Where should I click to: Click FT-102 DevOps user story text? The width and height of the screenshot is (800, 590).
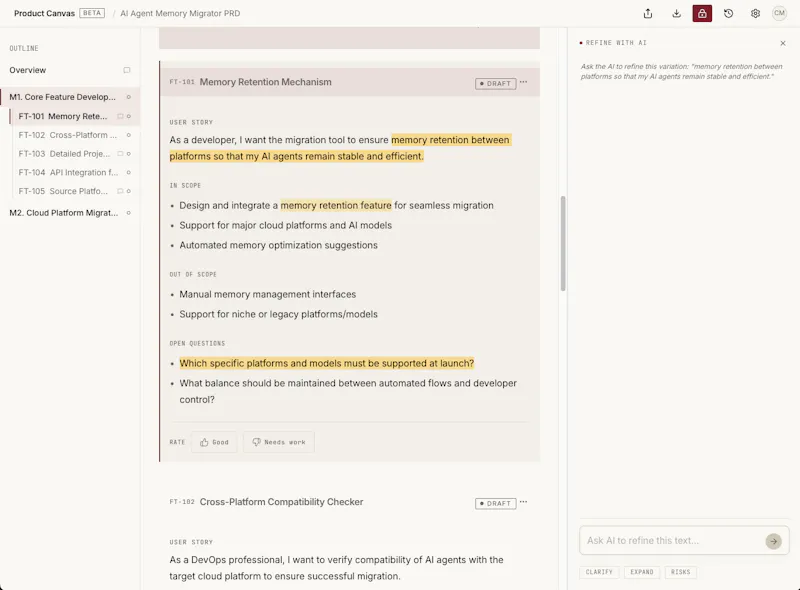pyautogui.click(x=337, y=568)
